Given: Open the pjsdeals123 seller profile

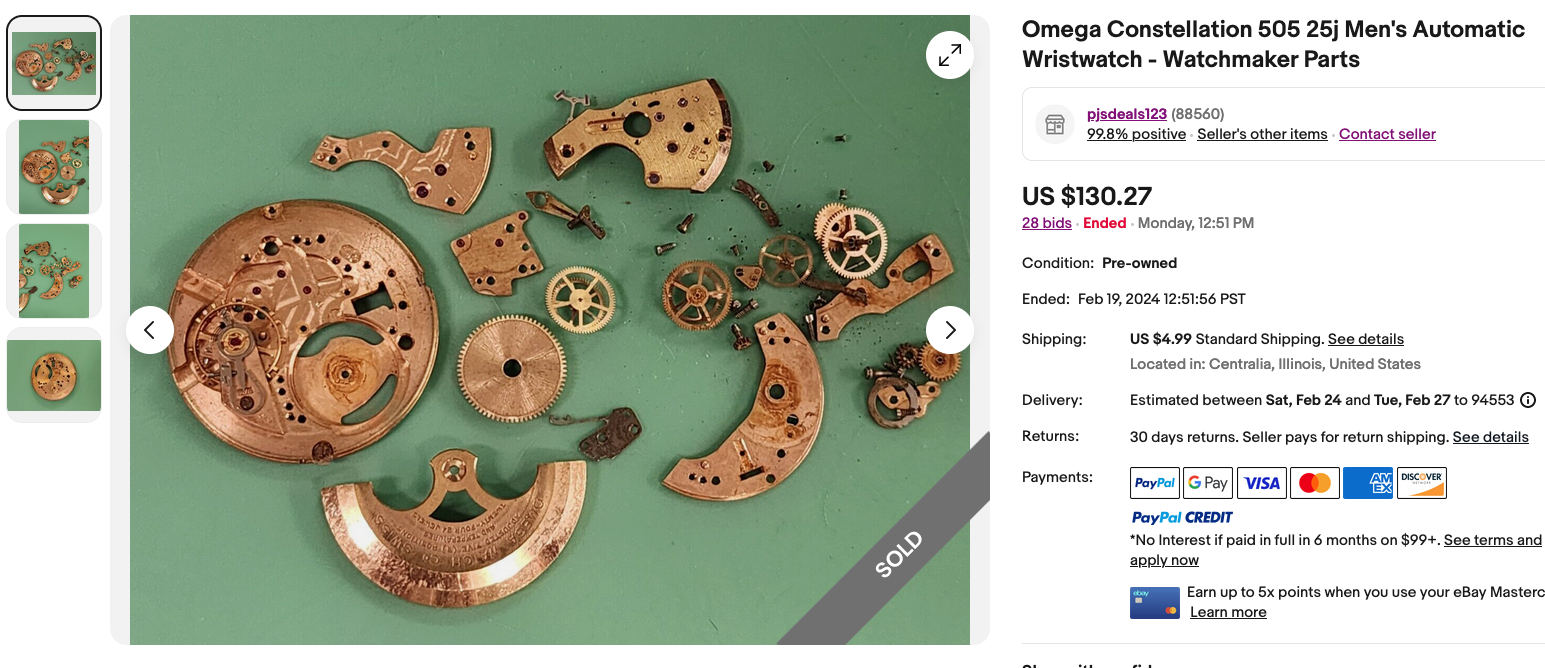Looking at the screenshot, I should [x=1127, y=114].
